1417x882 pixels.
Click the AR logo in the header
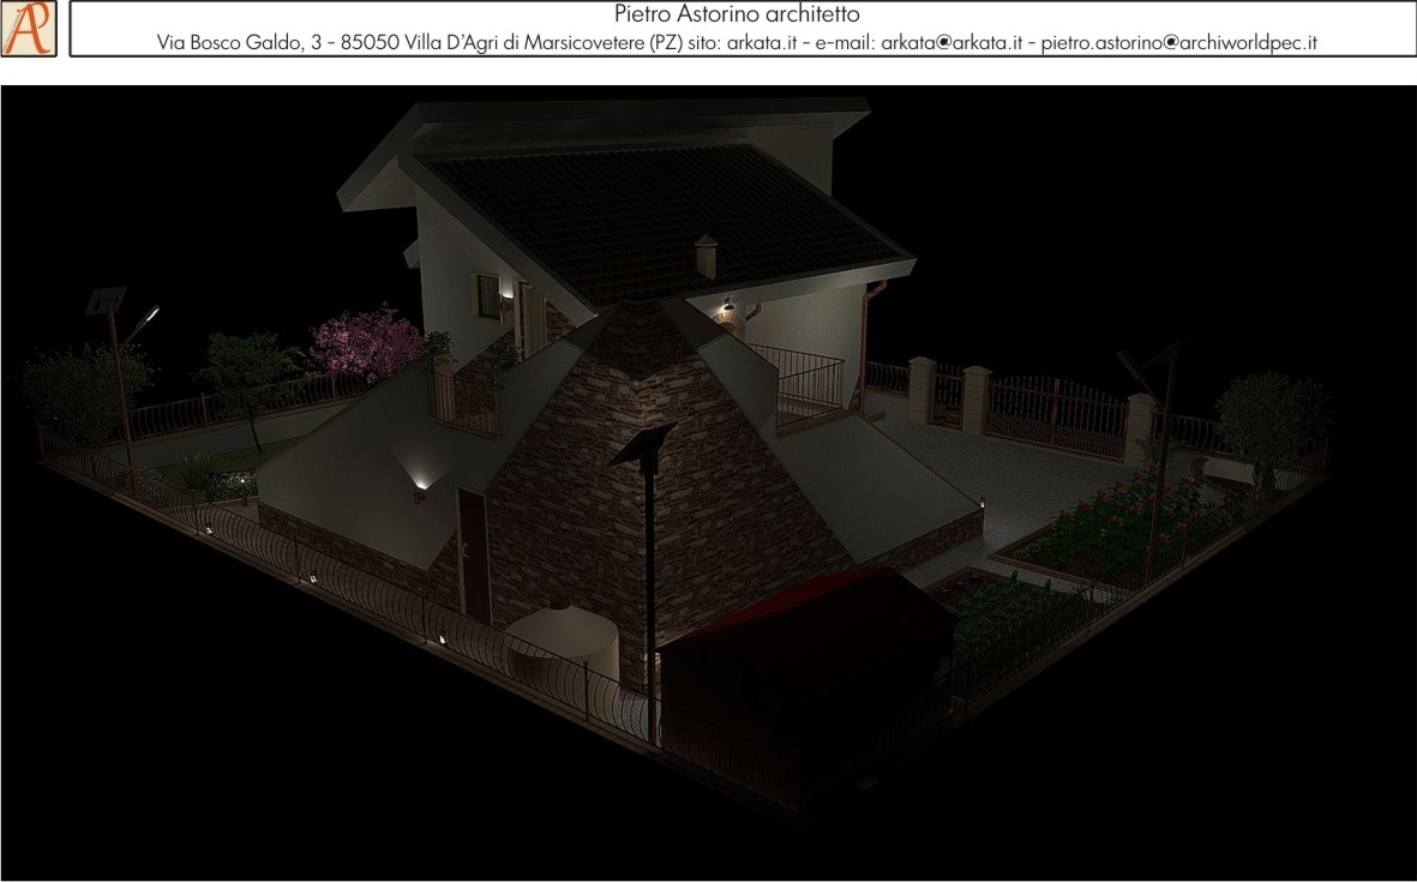point(28,28)
